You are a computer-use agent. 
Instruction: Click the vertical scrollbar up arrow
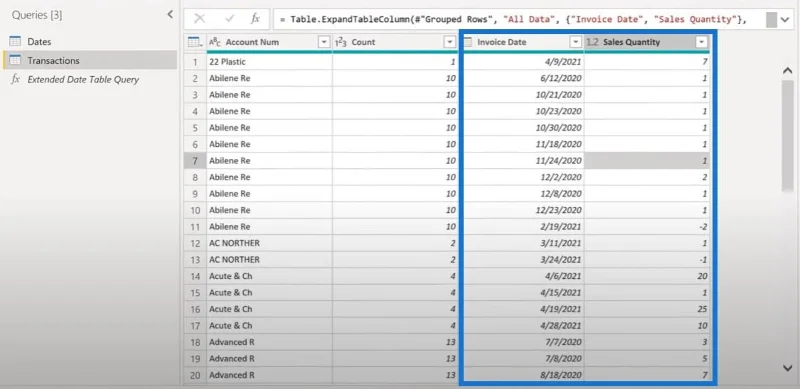pos(787,71)
